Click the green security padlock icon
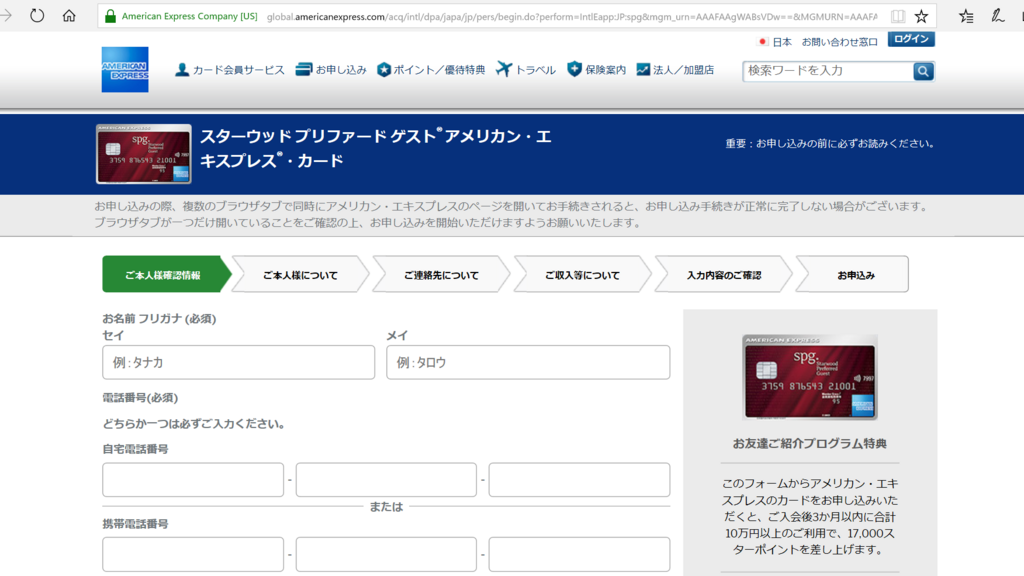Screen dimensions: 1024x576 pyautogui.click(x=110, y=16)
